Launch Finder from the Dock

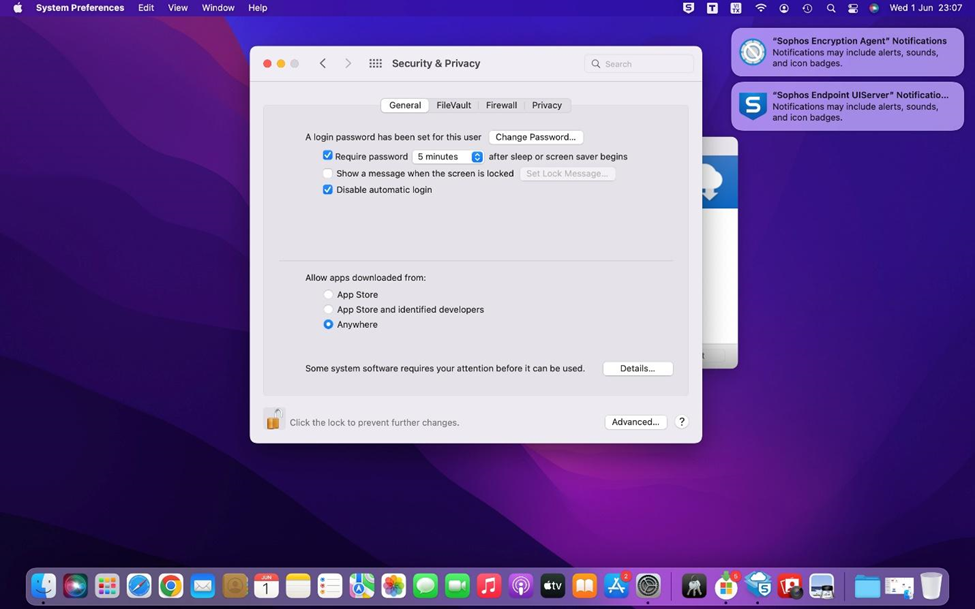click(x=44, y=586)
